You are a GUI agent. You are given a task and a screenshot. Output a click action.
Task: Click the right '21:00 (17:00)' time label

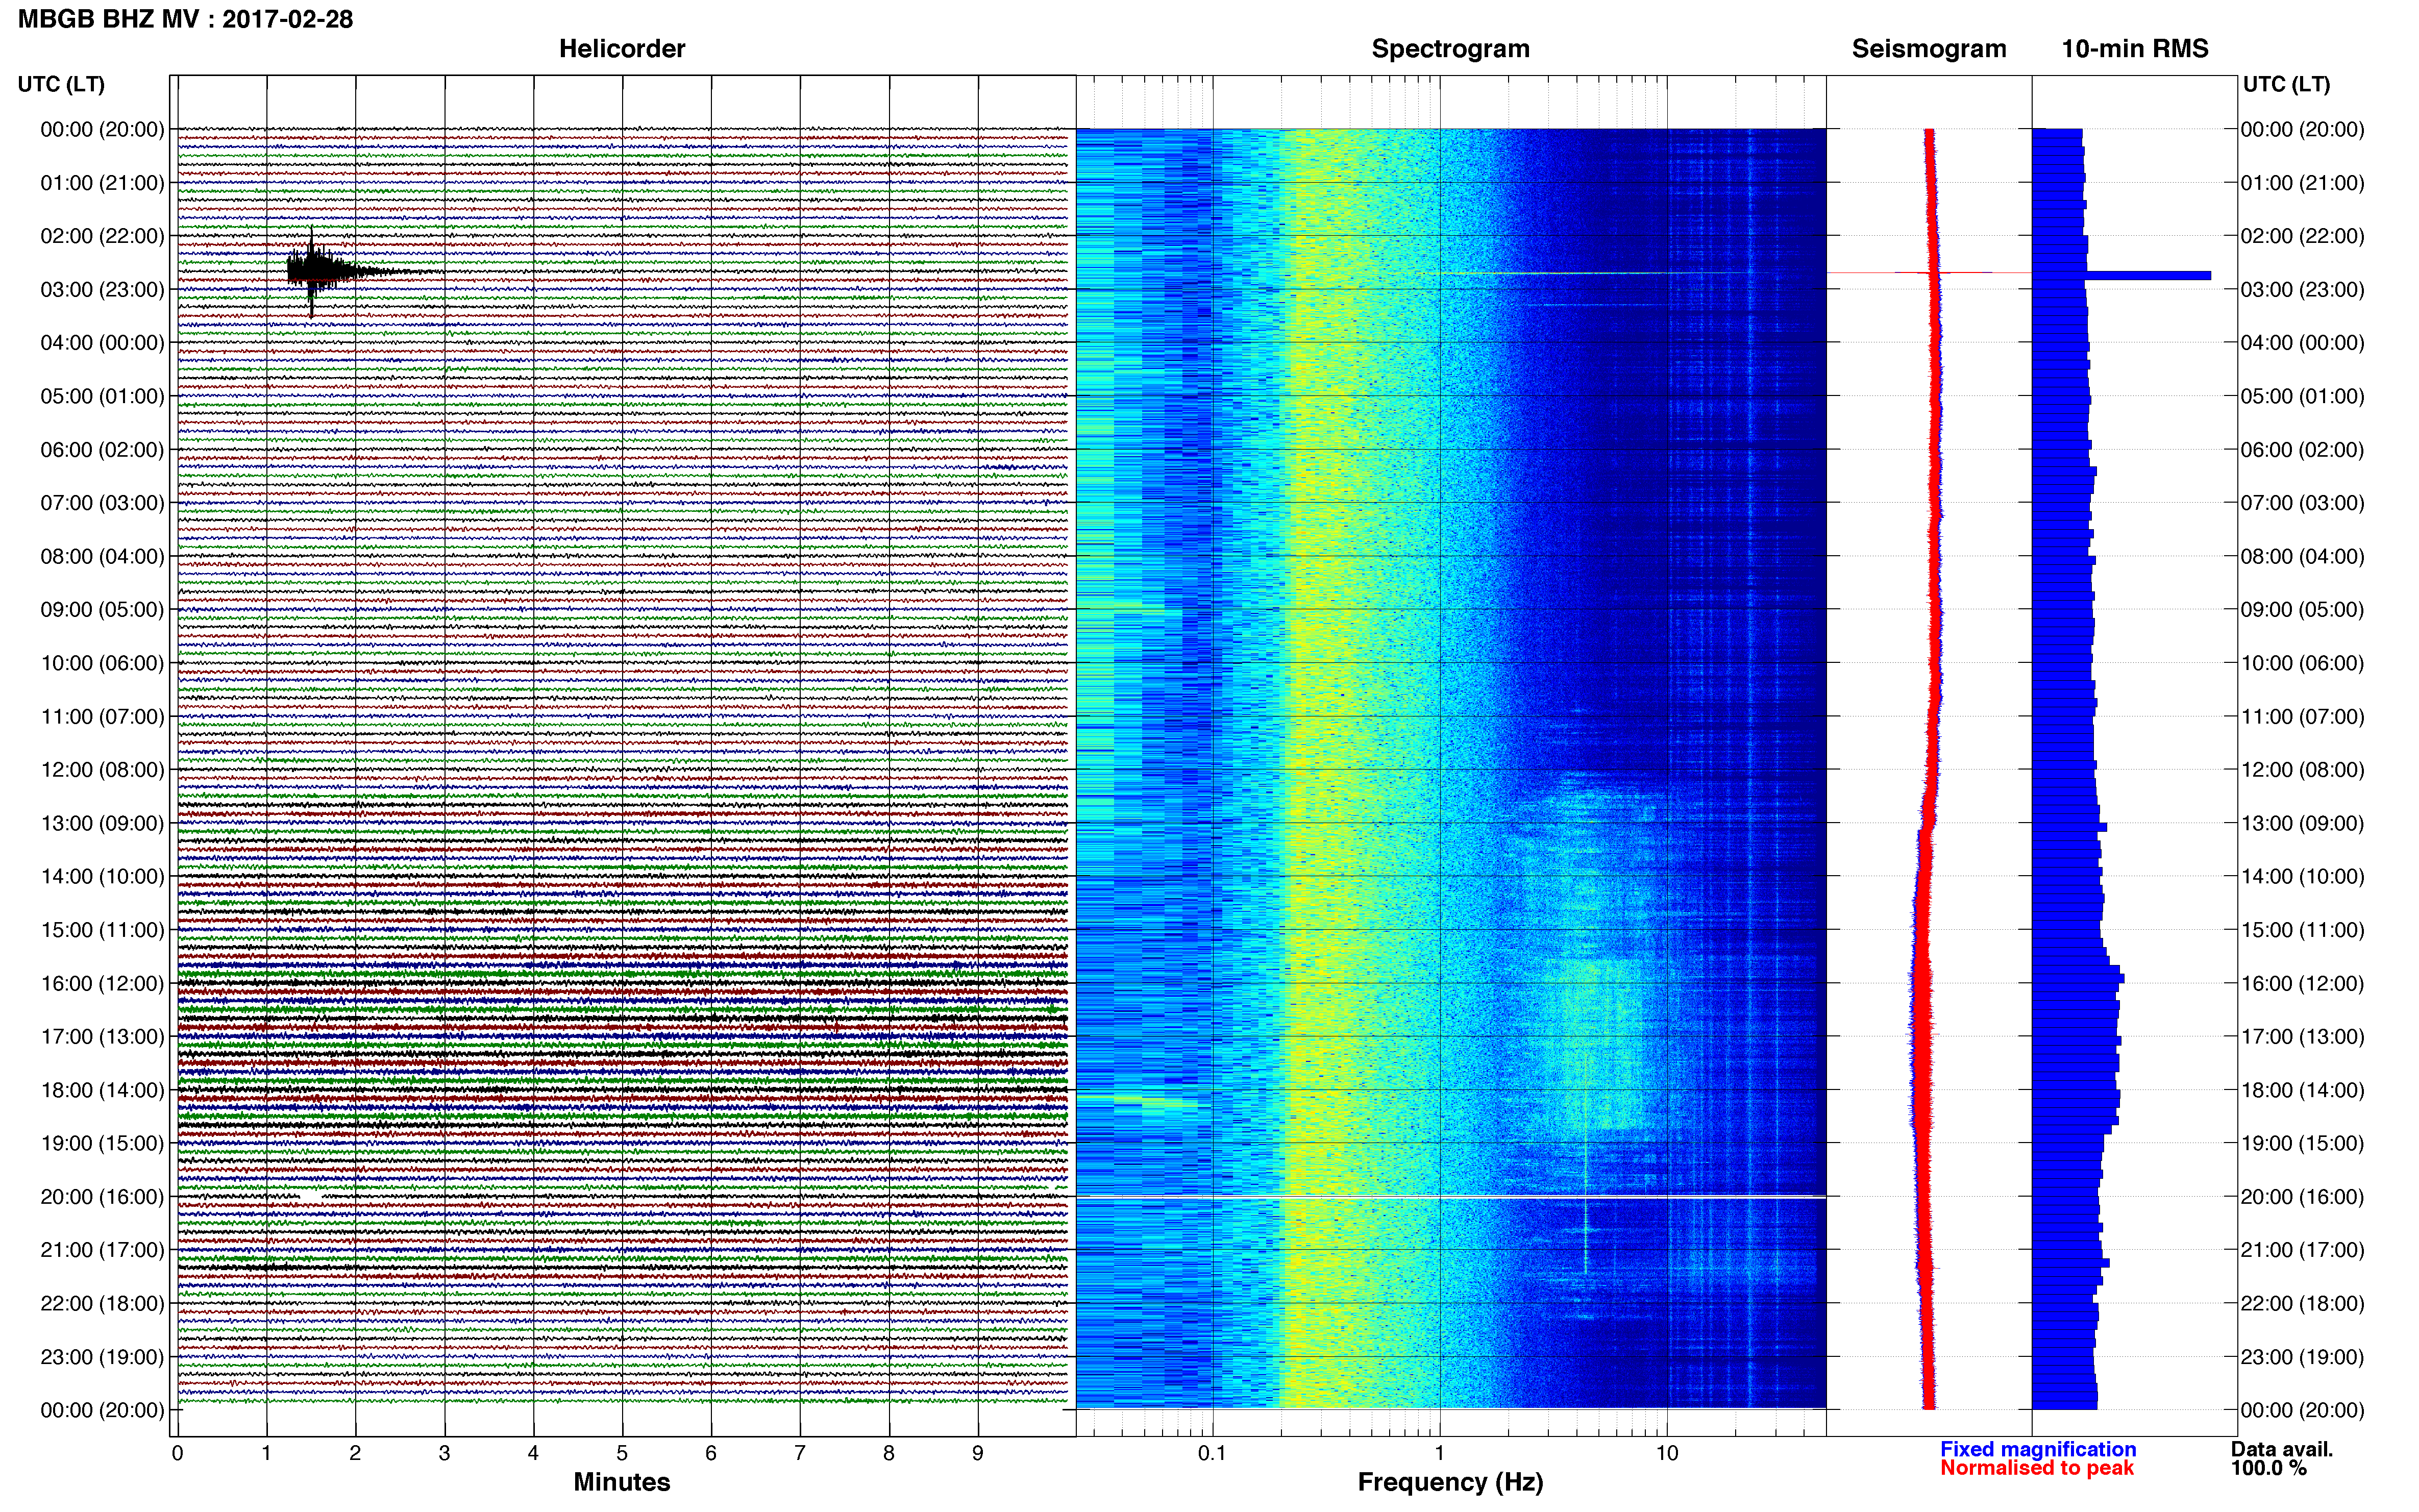point(2302,1250)
